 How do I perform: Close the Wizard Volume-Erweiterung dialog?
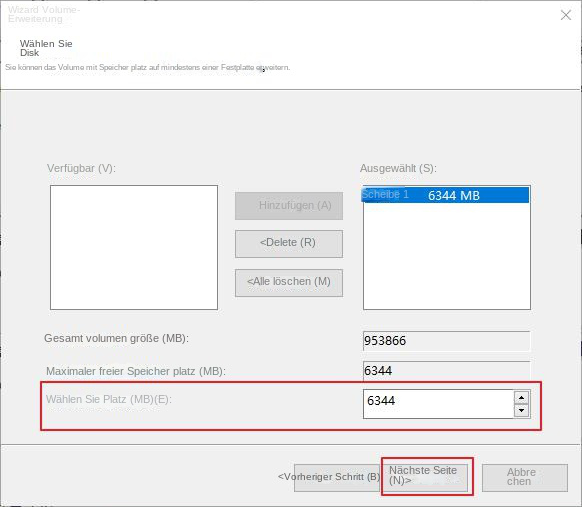(x=565, y=15)
